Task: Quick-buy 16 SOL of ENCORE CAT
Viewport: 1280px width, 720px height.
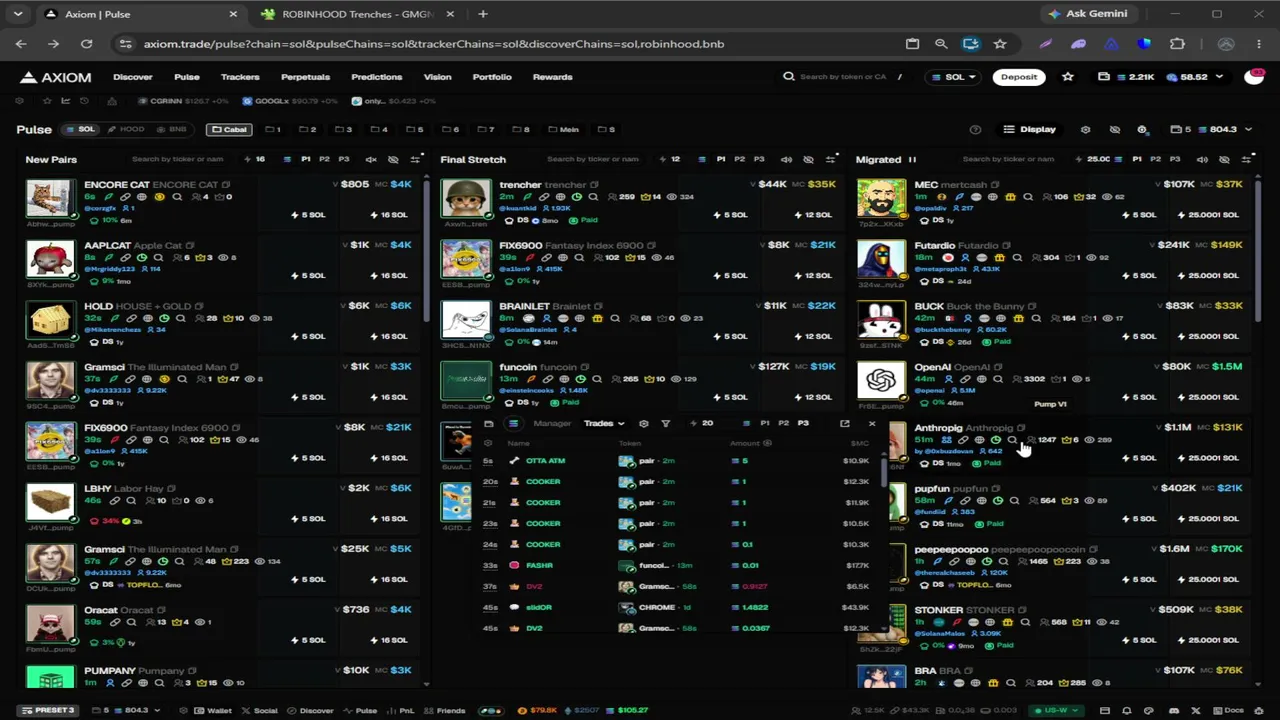Action: pos(390,215)
